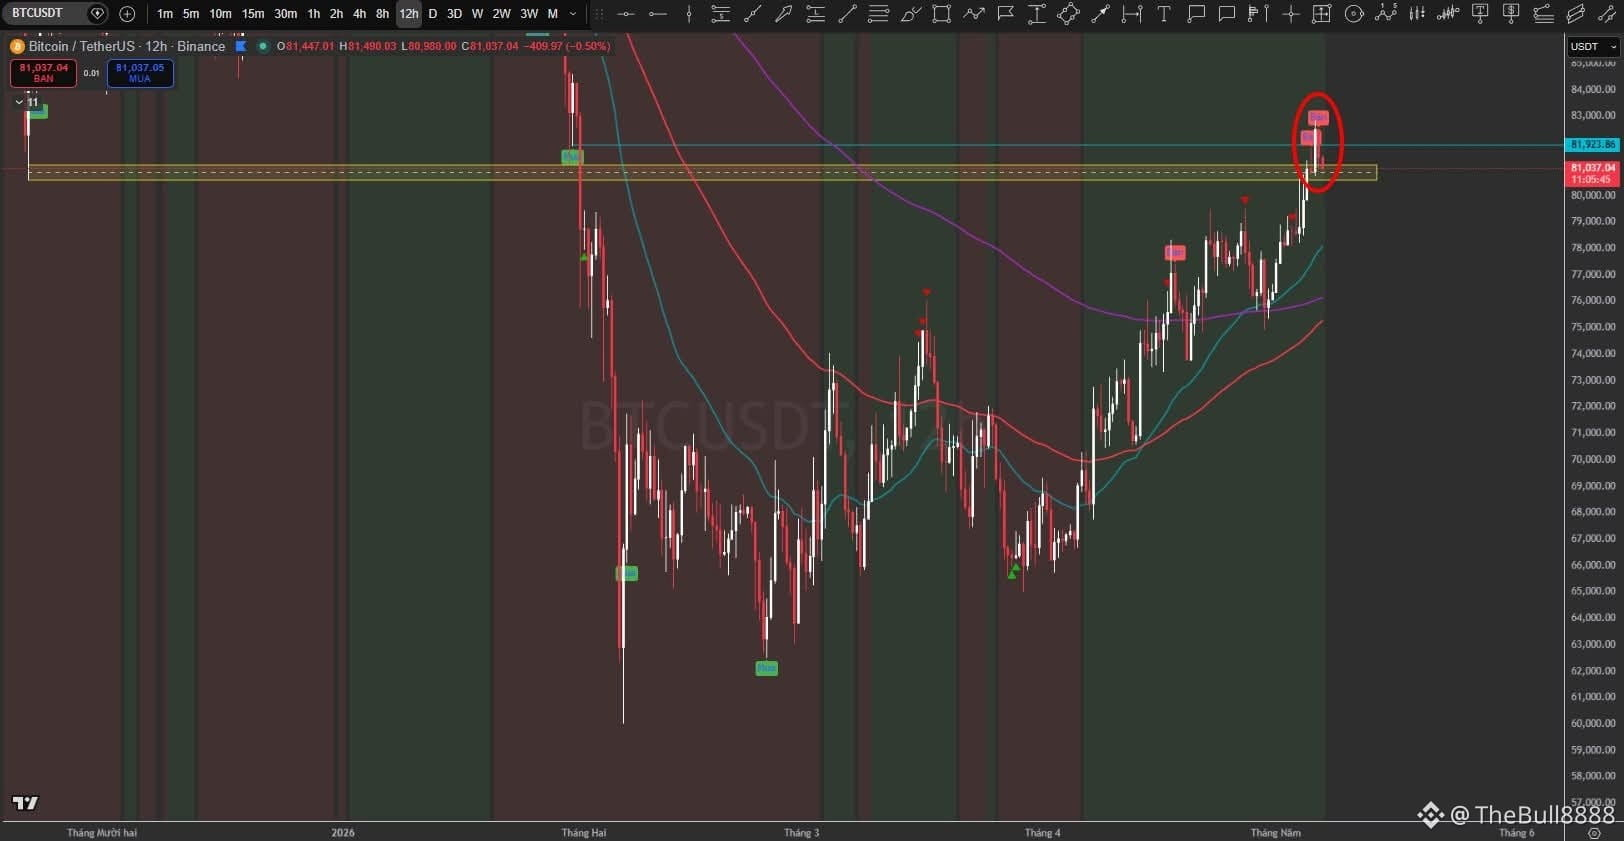Click the 0.01 spread value between BAN and MUA
This screenshot has height=841, width=1624.
coord(91,73)
